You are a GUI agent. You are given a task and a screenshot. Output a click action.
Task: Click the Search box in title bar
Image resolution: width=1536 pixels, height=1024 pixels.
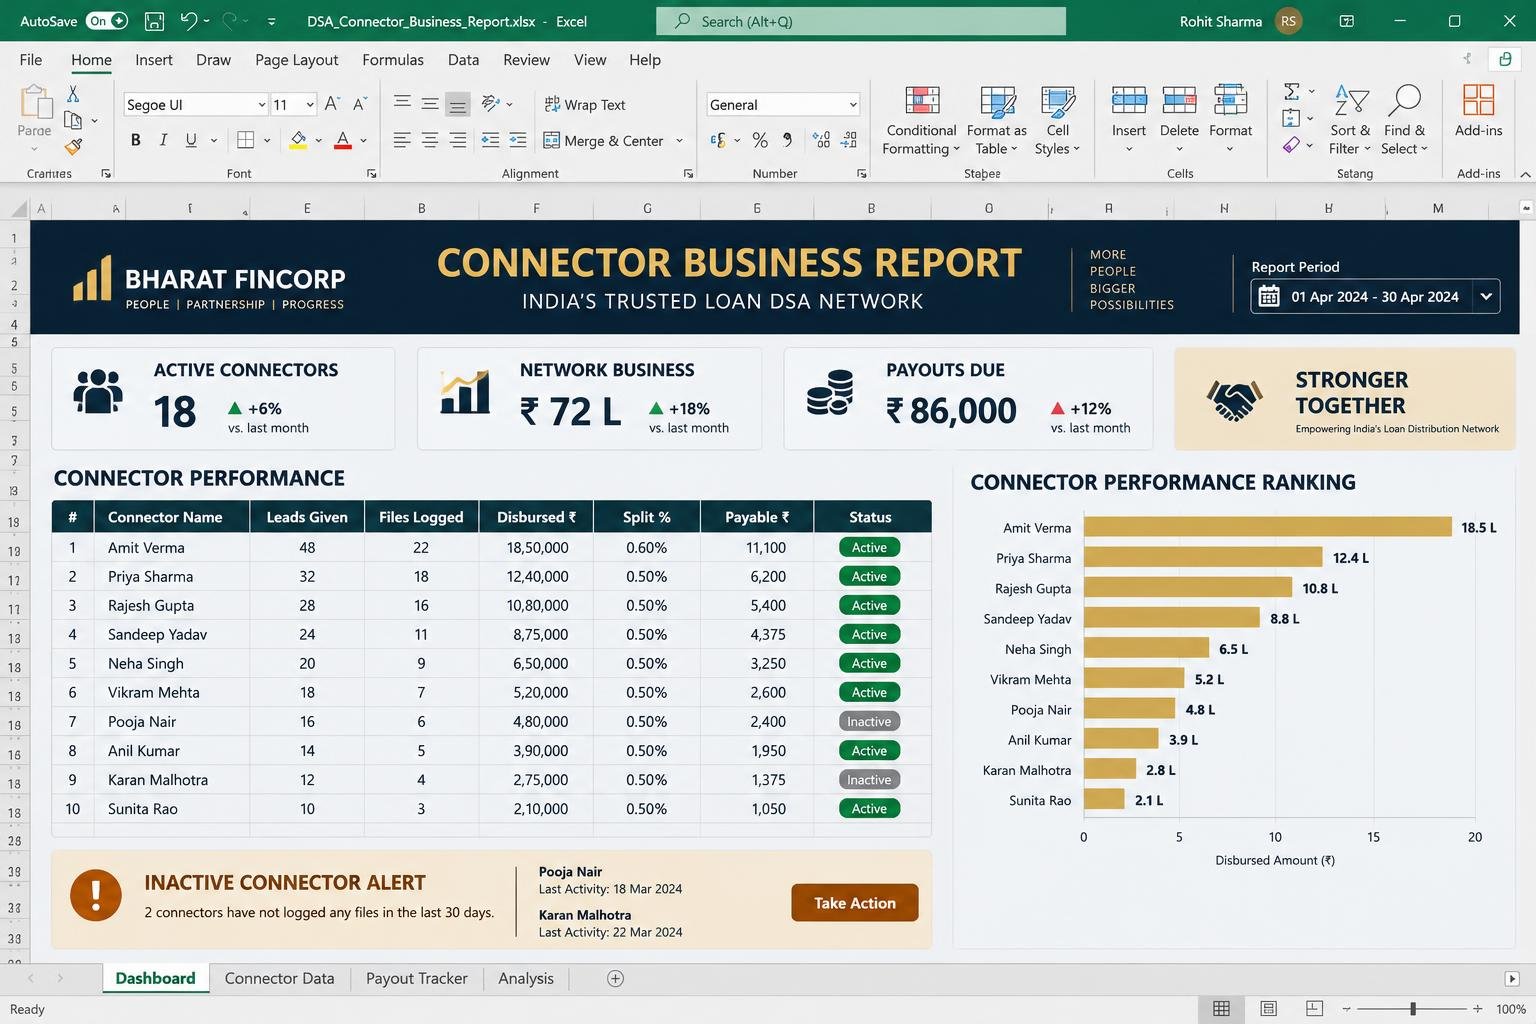click(x=861, y=21)
